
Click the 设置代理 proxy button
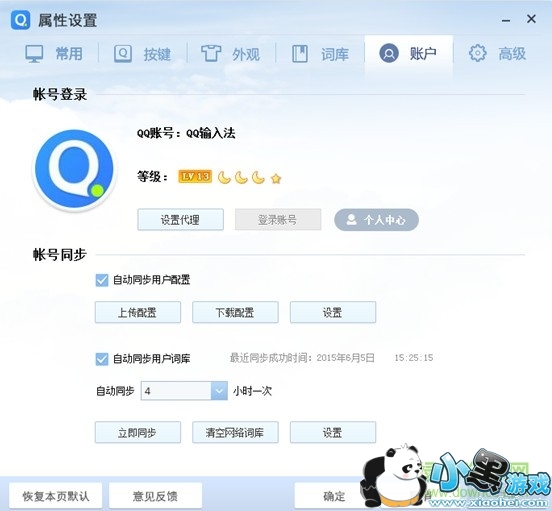[180, 220]
